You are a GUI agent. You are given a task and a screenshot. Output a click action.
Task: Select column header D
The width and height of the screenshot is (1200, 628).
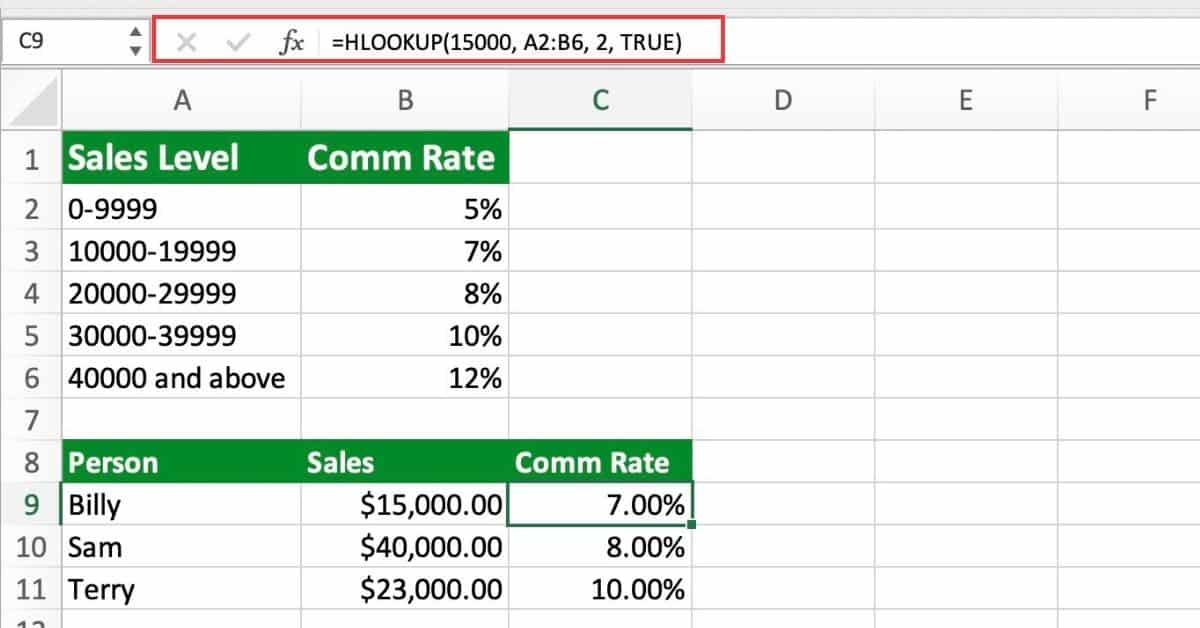click(784, 100)
